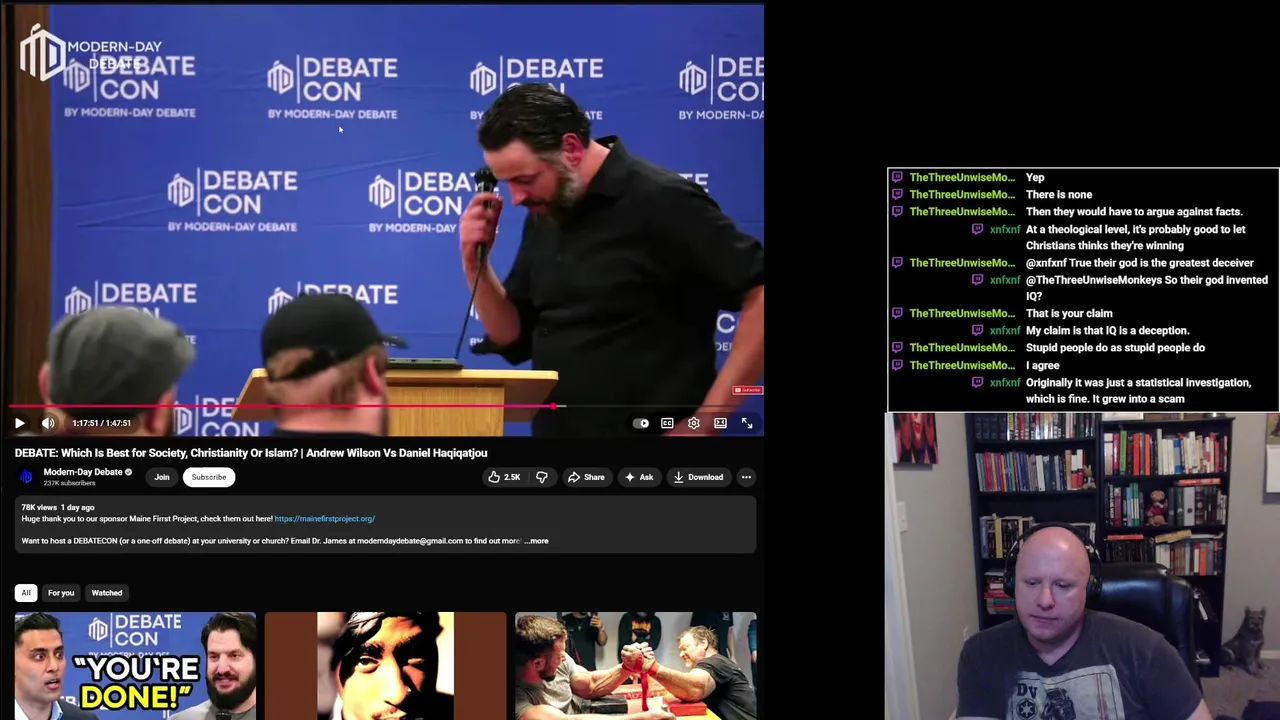
Task: Switch to theater mode view
Action: tap(720, 423)
